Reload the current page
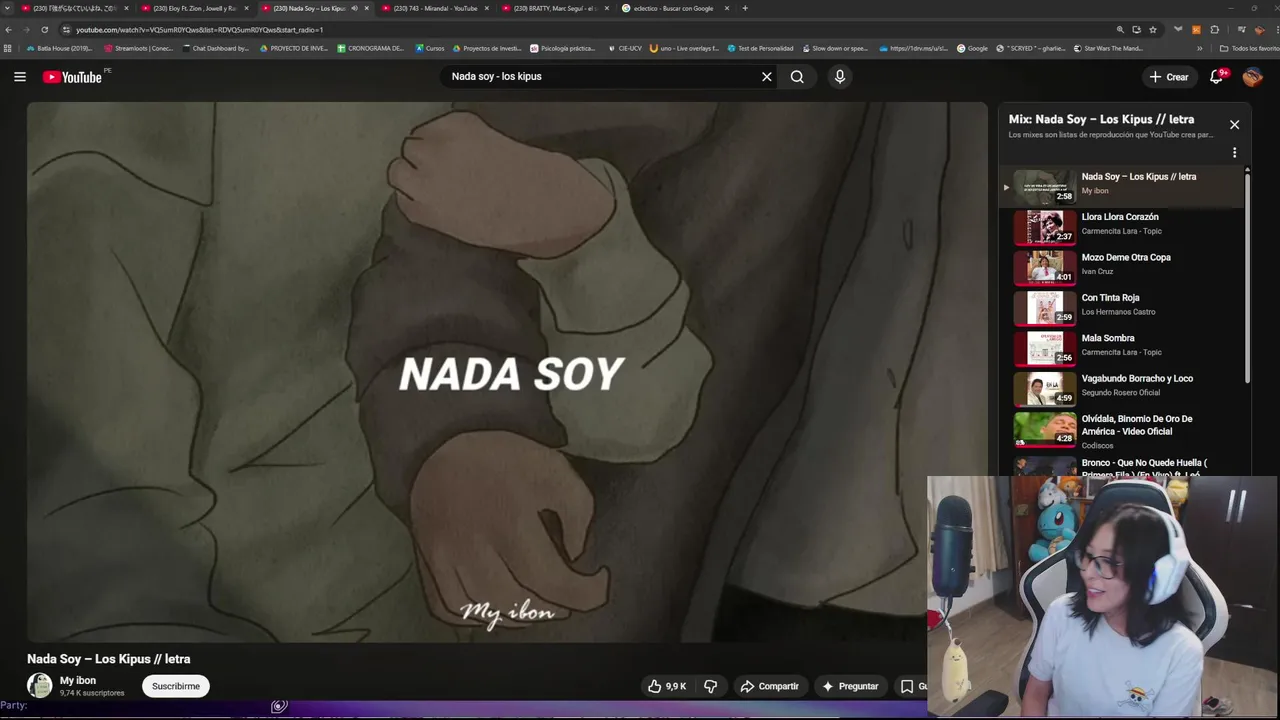1280x720 pixels. tap(44, 30)
